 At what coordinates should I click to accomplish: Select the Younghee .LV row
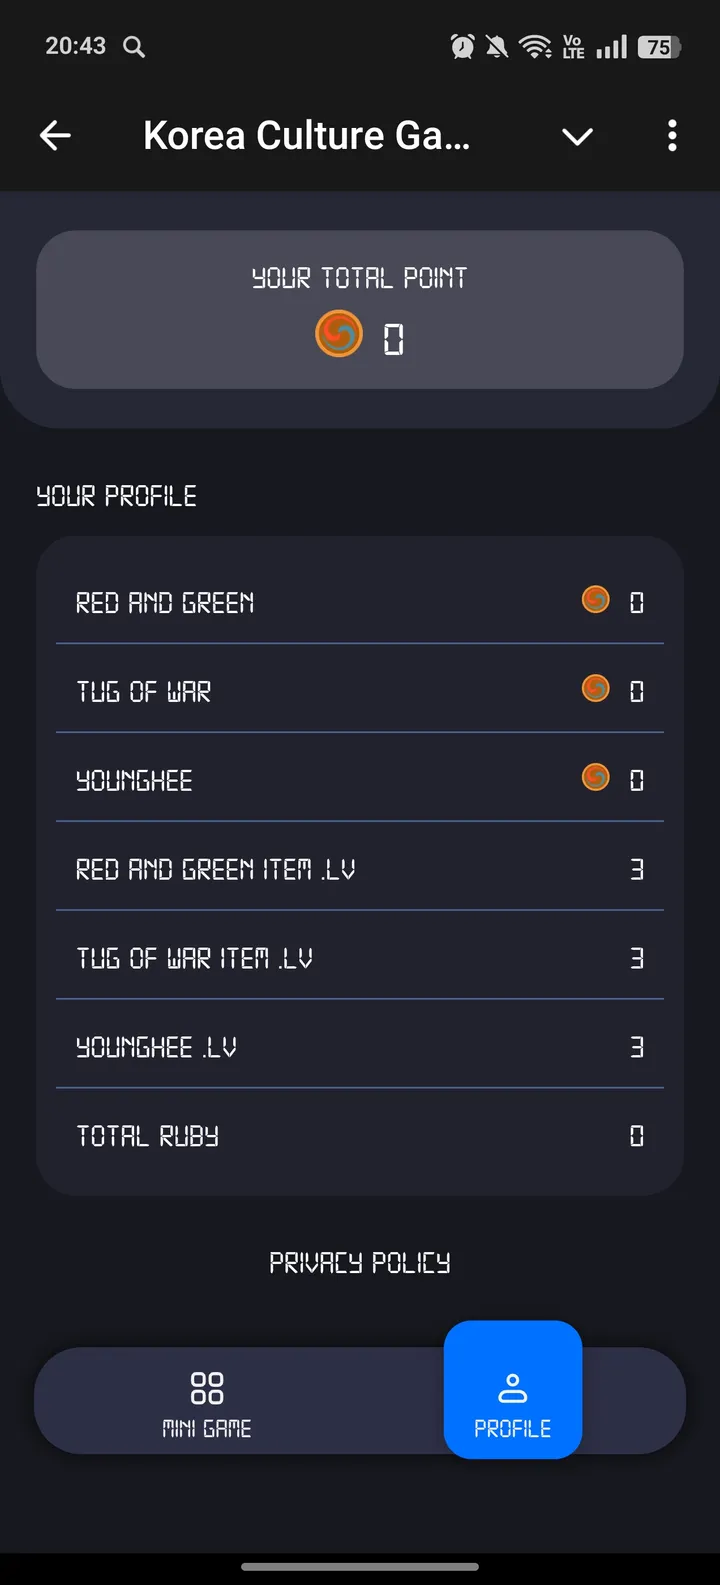tap(360, 1046)
